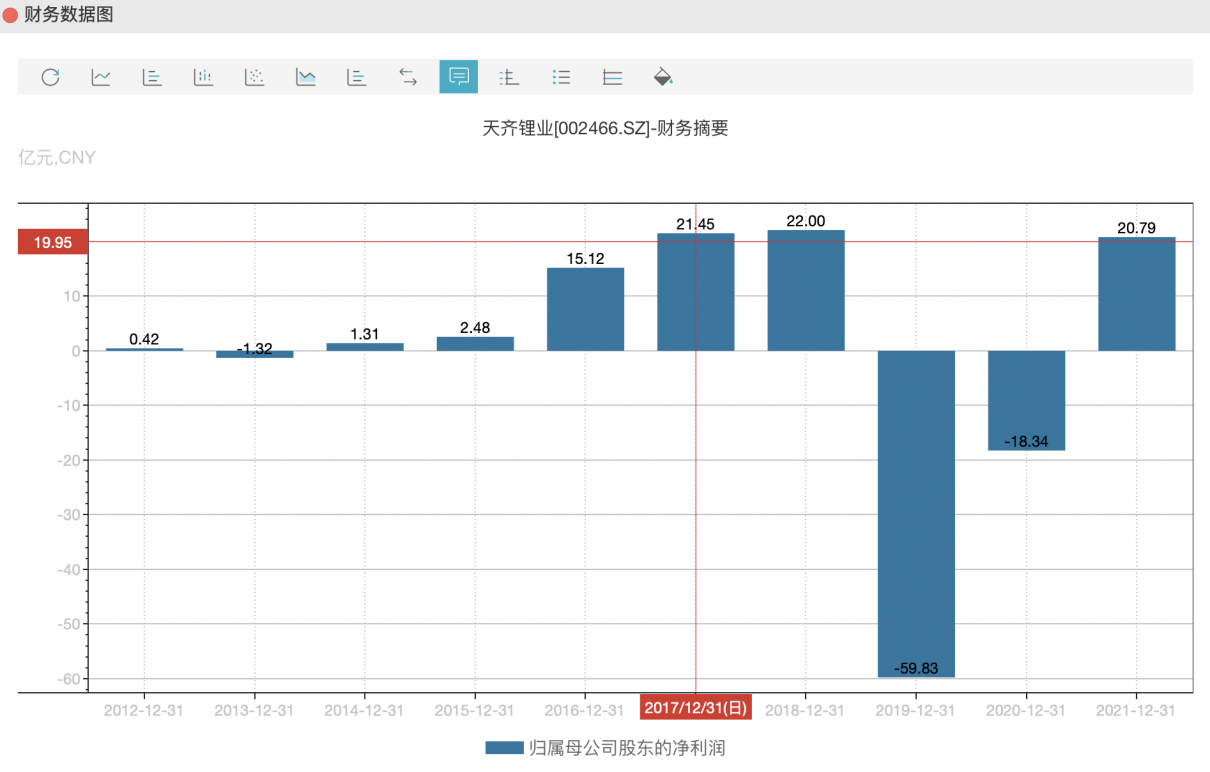
Task: Open the paint bucket fill color tool
Action: coord(663,77)
